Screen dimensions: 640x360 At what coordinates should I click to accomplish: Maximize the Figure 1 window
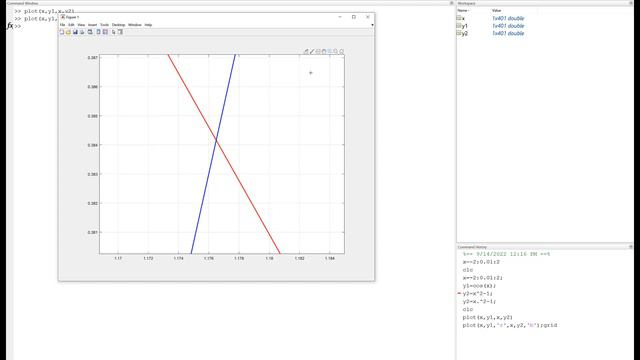(354, 17)
